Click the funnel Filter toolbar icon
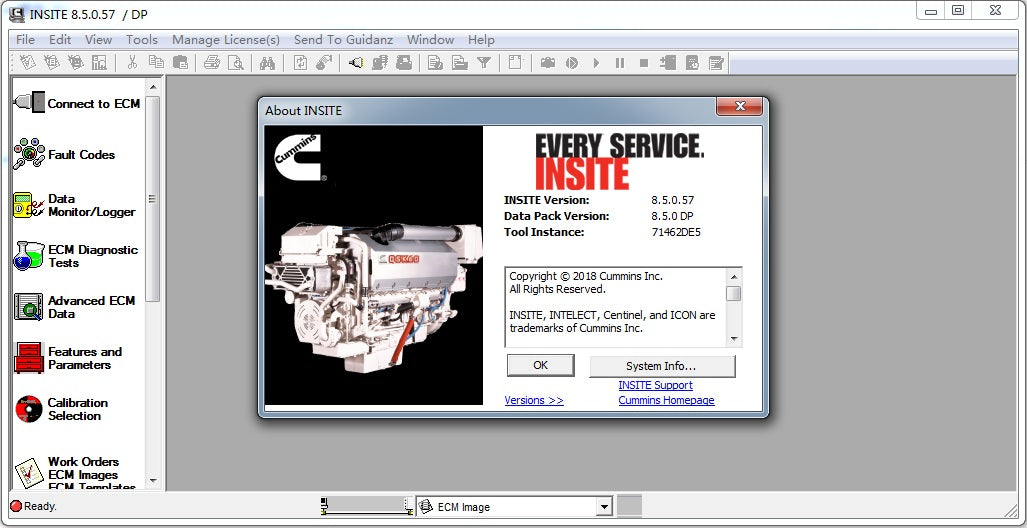 pos(484,63)
